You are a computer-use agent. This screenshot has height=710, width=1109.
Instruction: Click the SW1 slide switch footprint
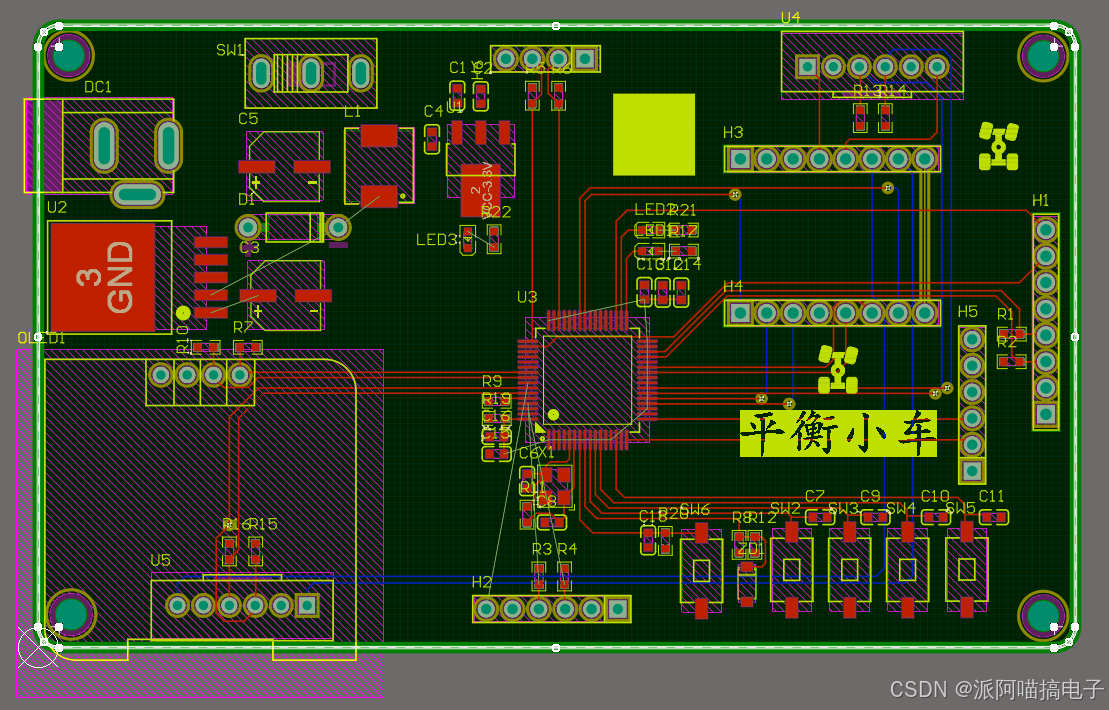click(x=310, y=73)
